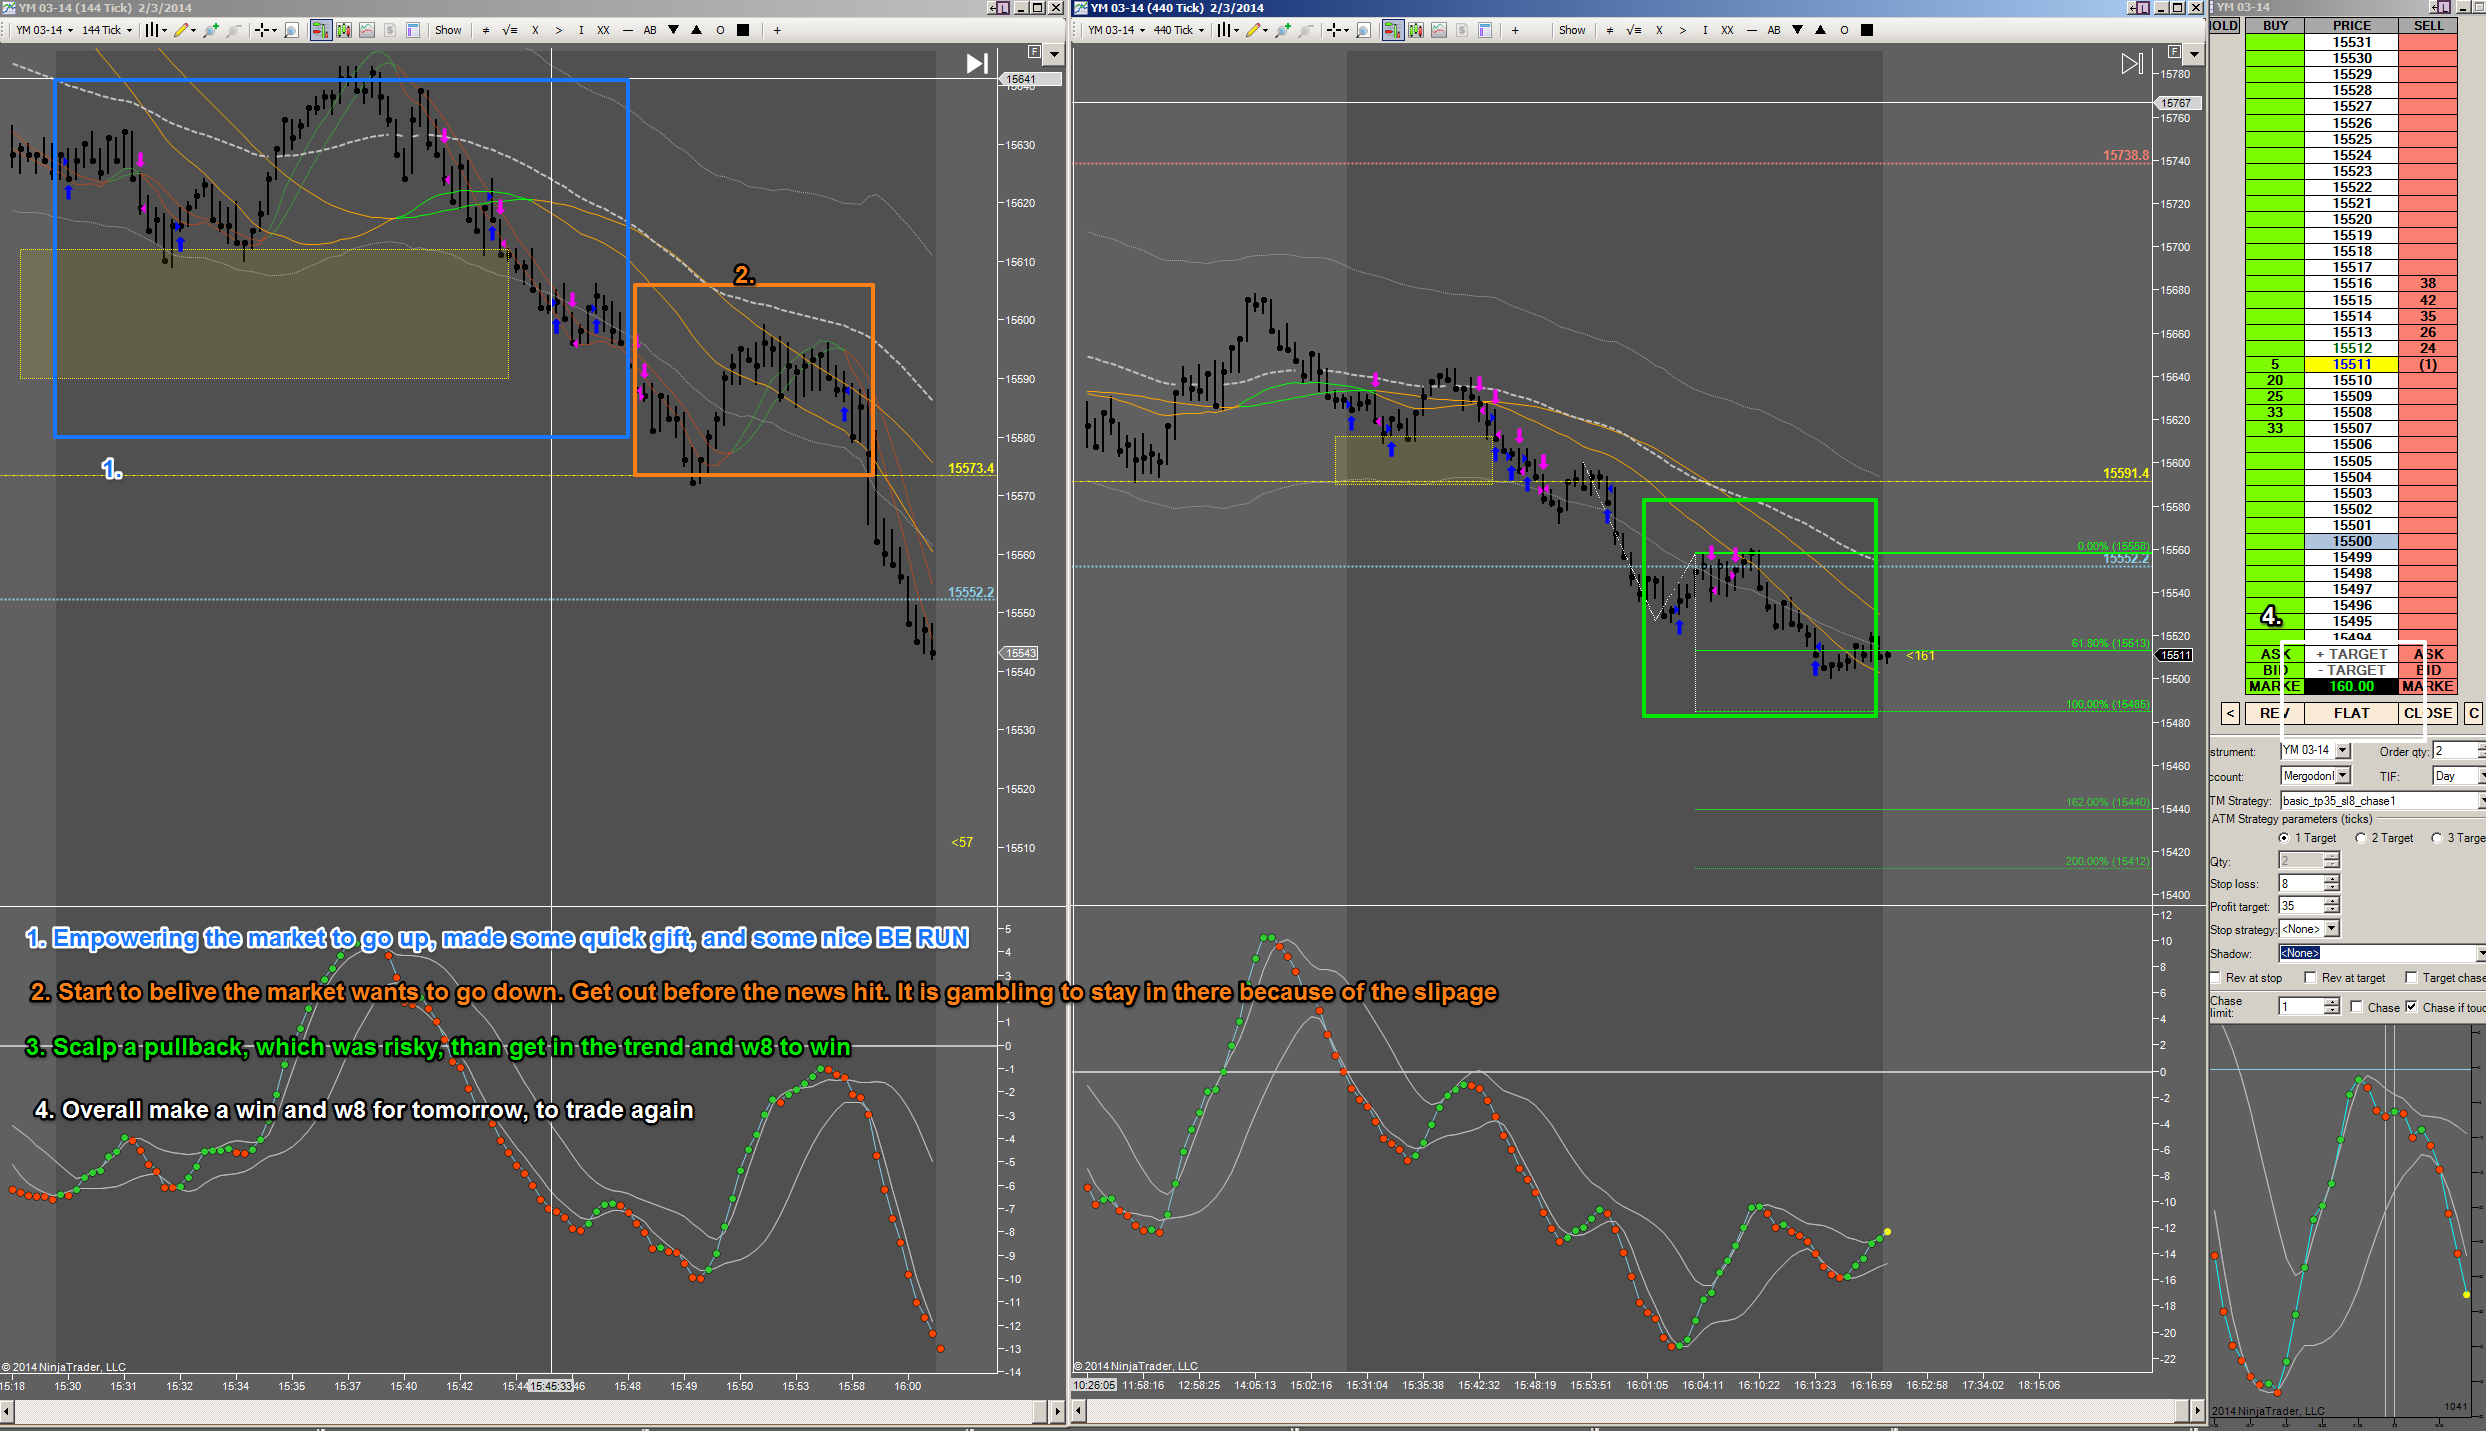Click the up triangle marker in the 144 Tick toolbar

(x=697, y=30)
